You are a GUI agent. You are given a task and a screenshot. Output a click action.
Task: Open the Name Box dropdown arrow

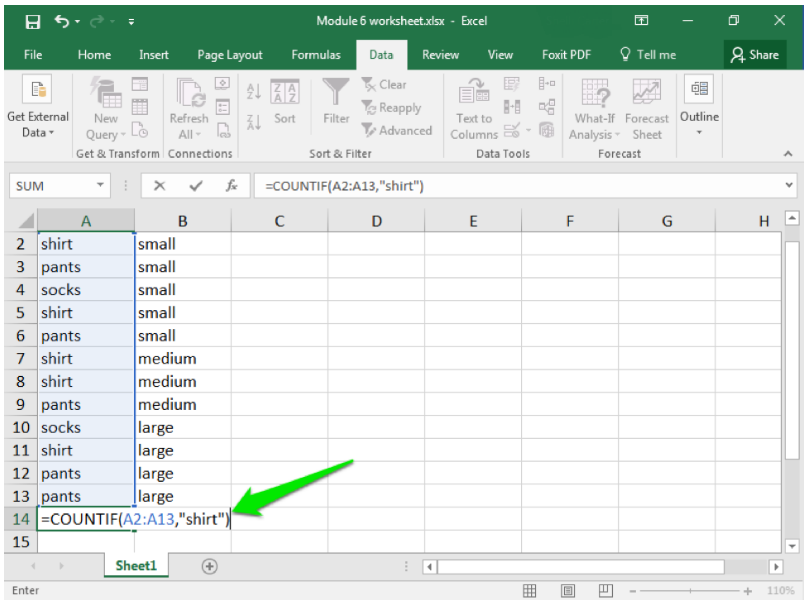(101, 186)
